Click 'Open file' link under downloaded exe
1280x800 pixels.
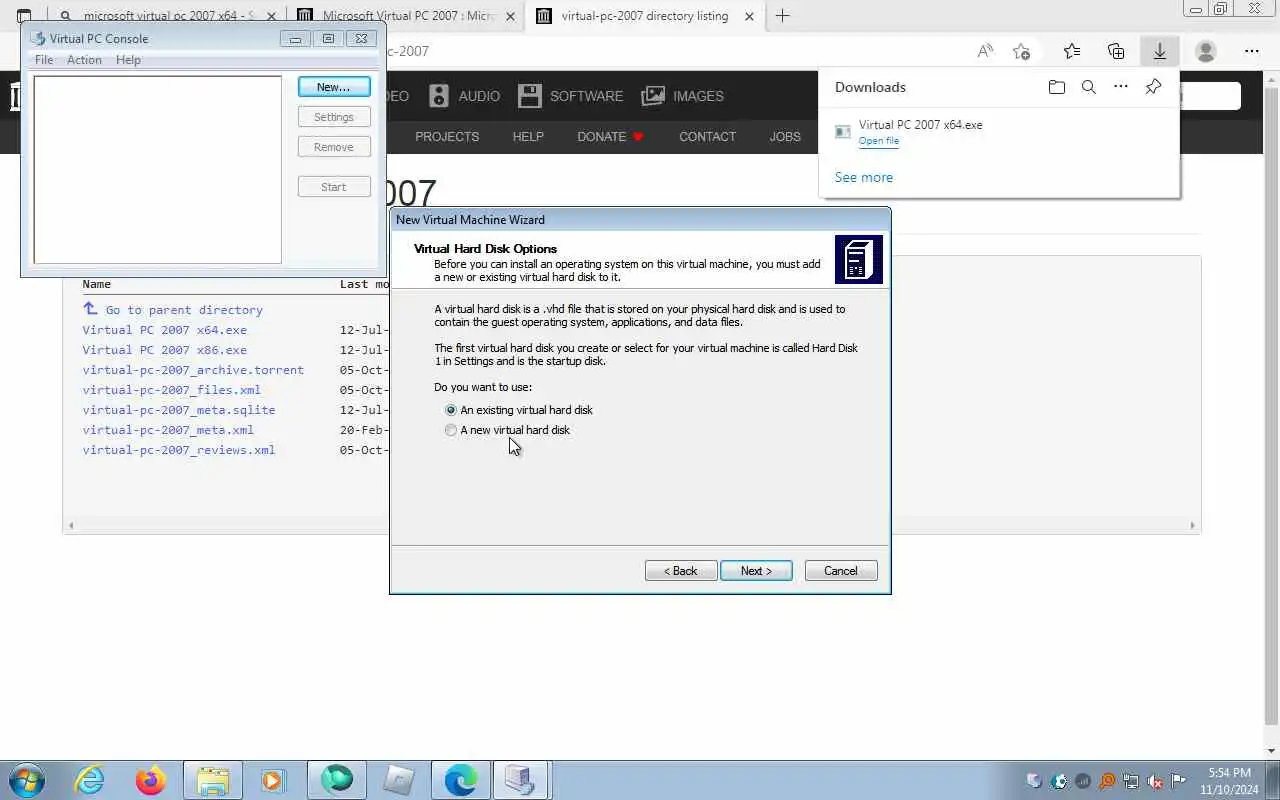click(x=879, y=141)
